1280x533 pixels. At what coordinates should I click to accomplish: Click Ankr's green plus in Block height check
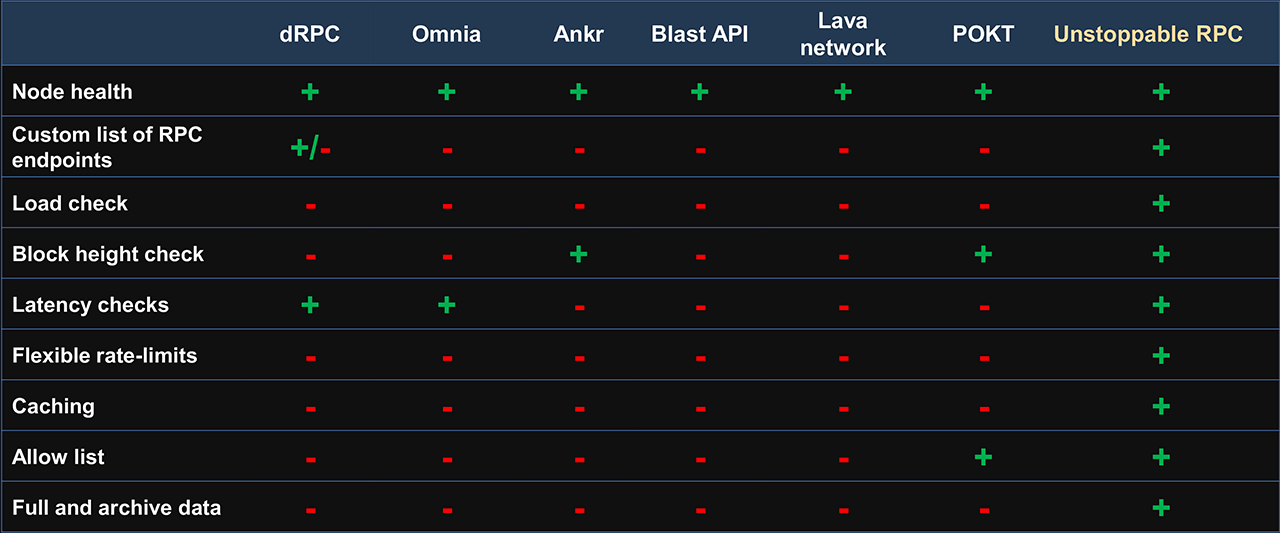coord(578,254)
